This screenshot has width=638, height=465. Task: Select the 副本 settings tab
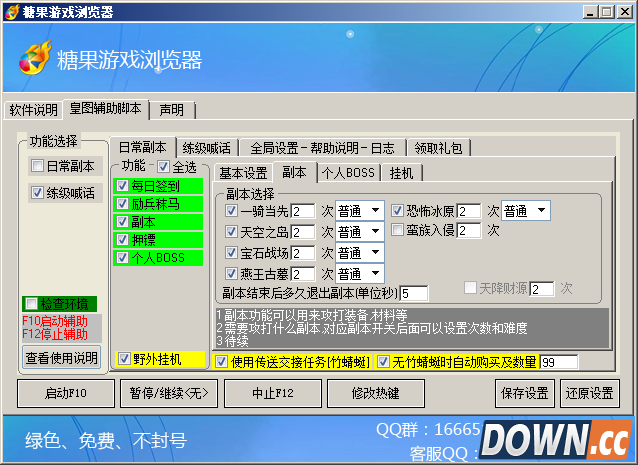pos(294,172)
